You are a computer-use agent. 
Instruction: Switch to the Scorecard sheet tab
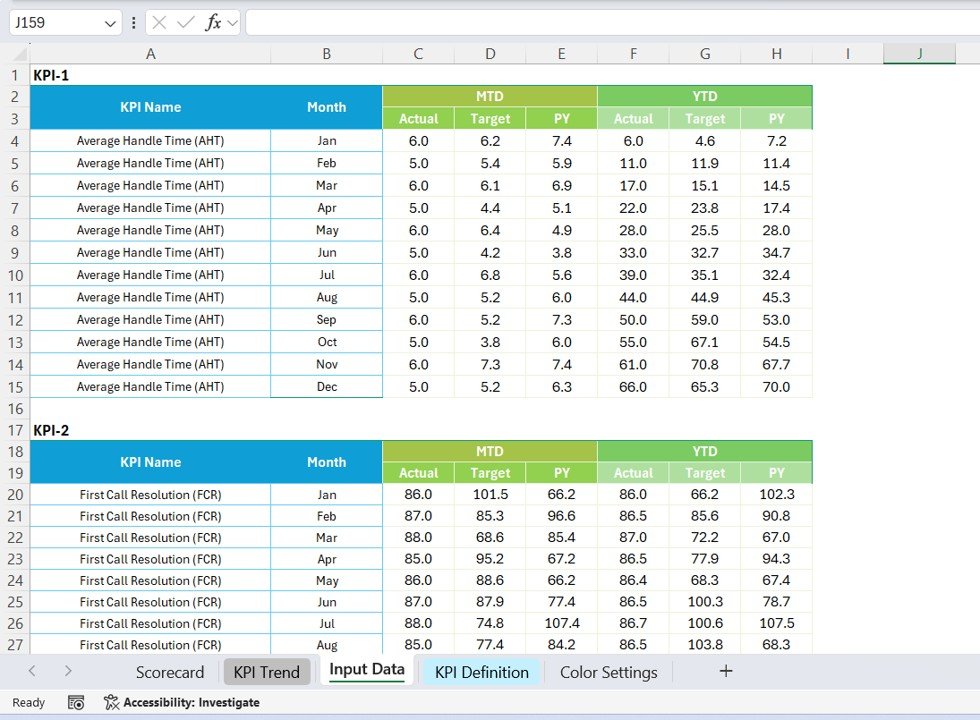tap(170, 672)
